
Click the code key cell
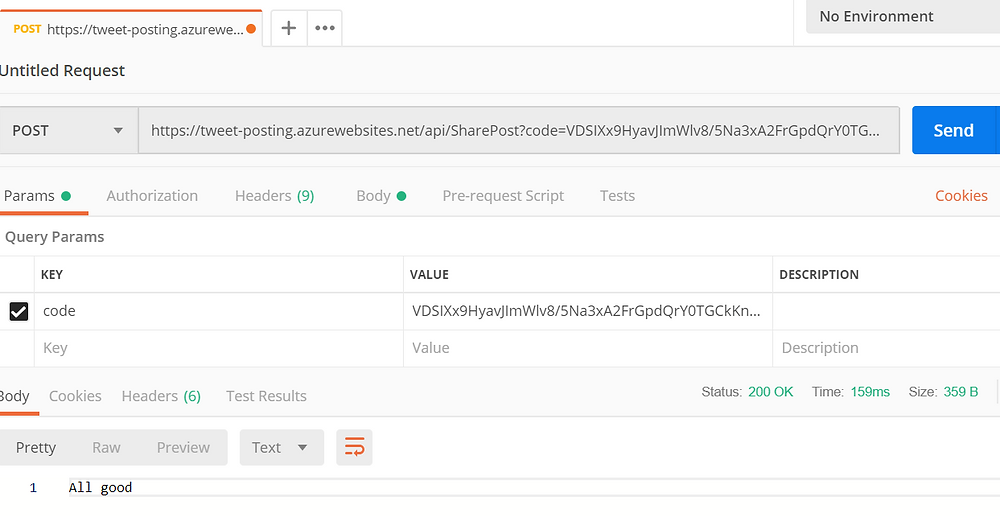219,311
